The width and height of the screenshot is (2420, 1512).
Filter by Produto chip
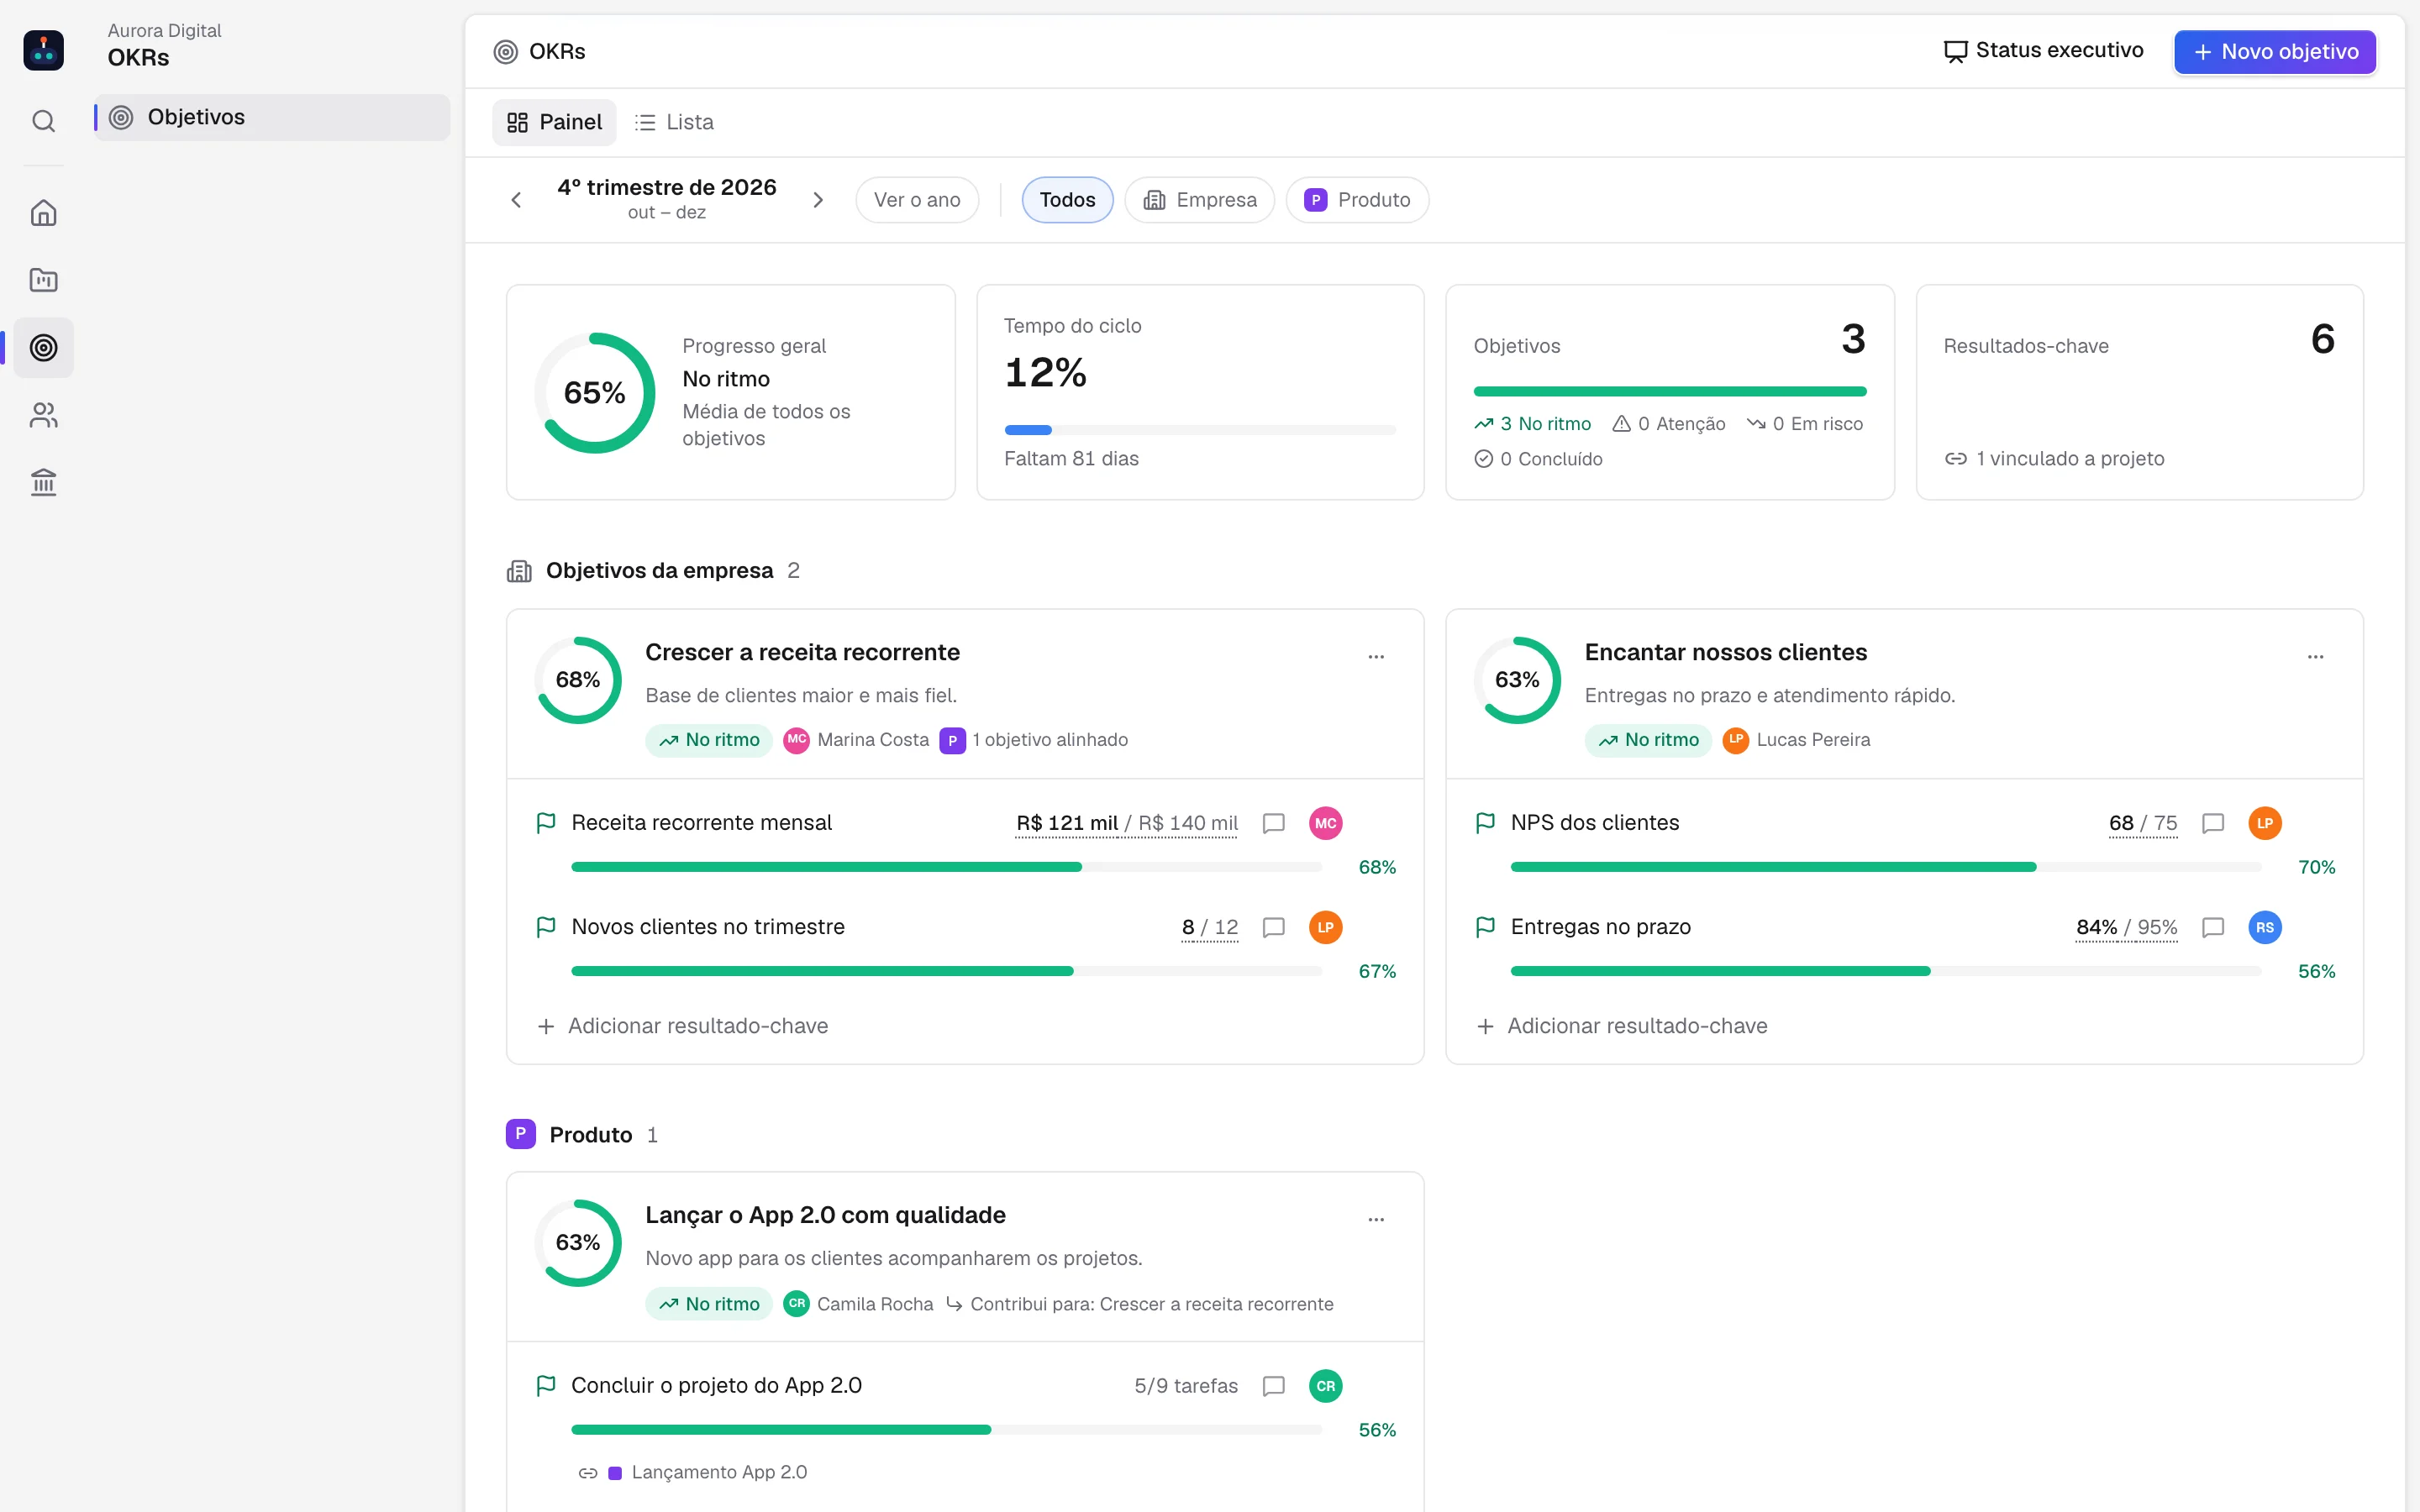click(x=1357, y=200)
